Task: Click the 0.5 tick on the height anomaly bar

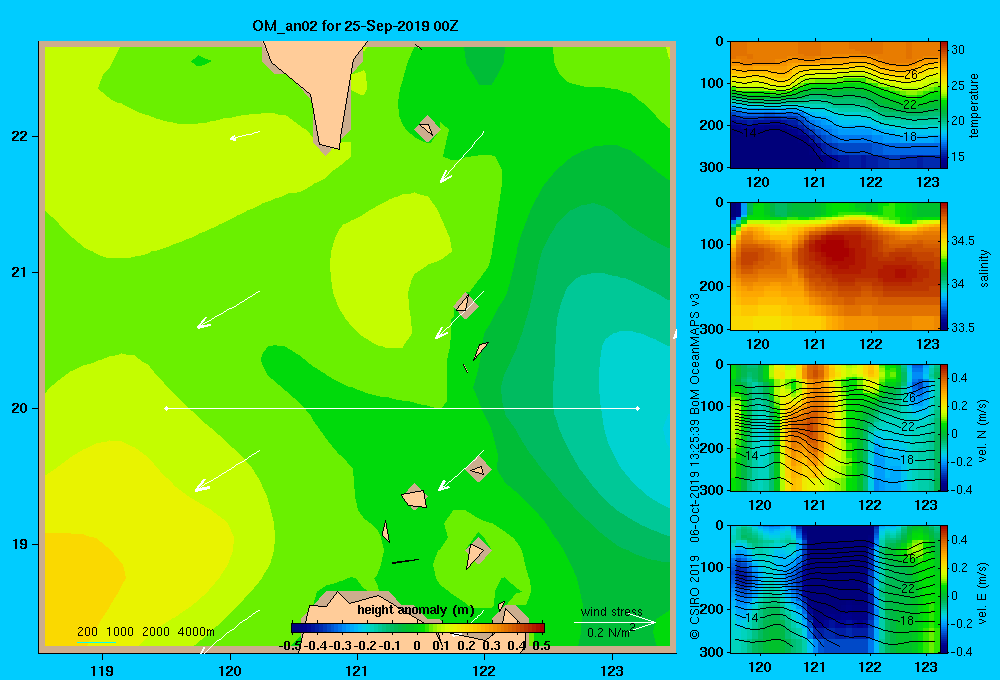Action: point(541,646)
